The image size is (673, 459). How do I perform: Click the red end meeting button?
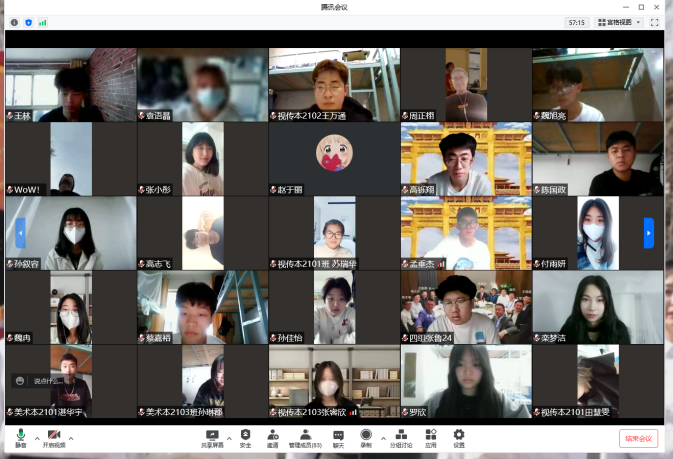click(639, 438)
